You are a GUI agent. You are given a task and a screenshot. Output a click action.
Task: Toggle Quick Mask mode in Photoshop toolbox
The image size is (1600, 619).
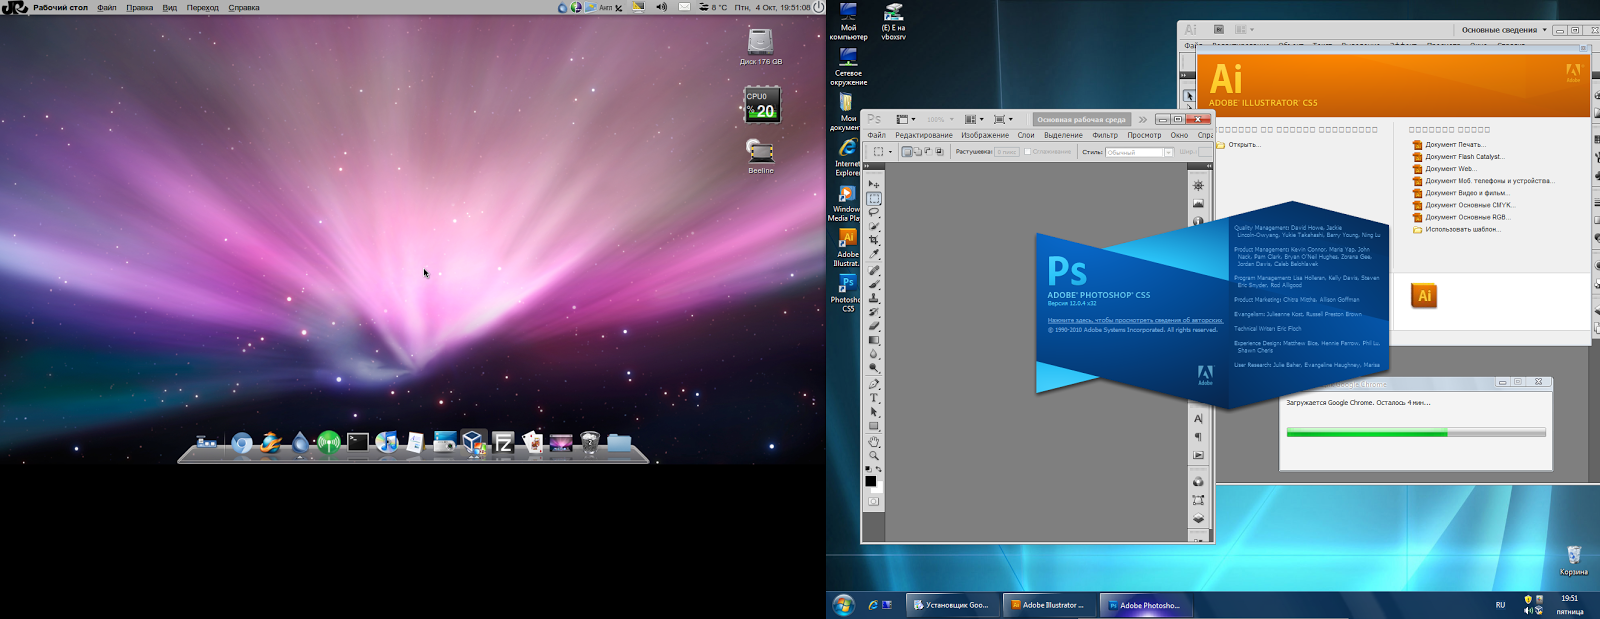[x=874, y=501]
